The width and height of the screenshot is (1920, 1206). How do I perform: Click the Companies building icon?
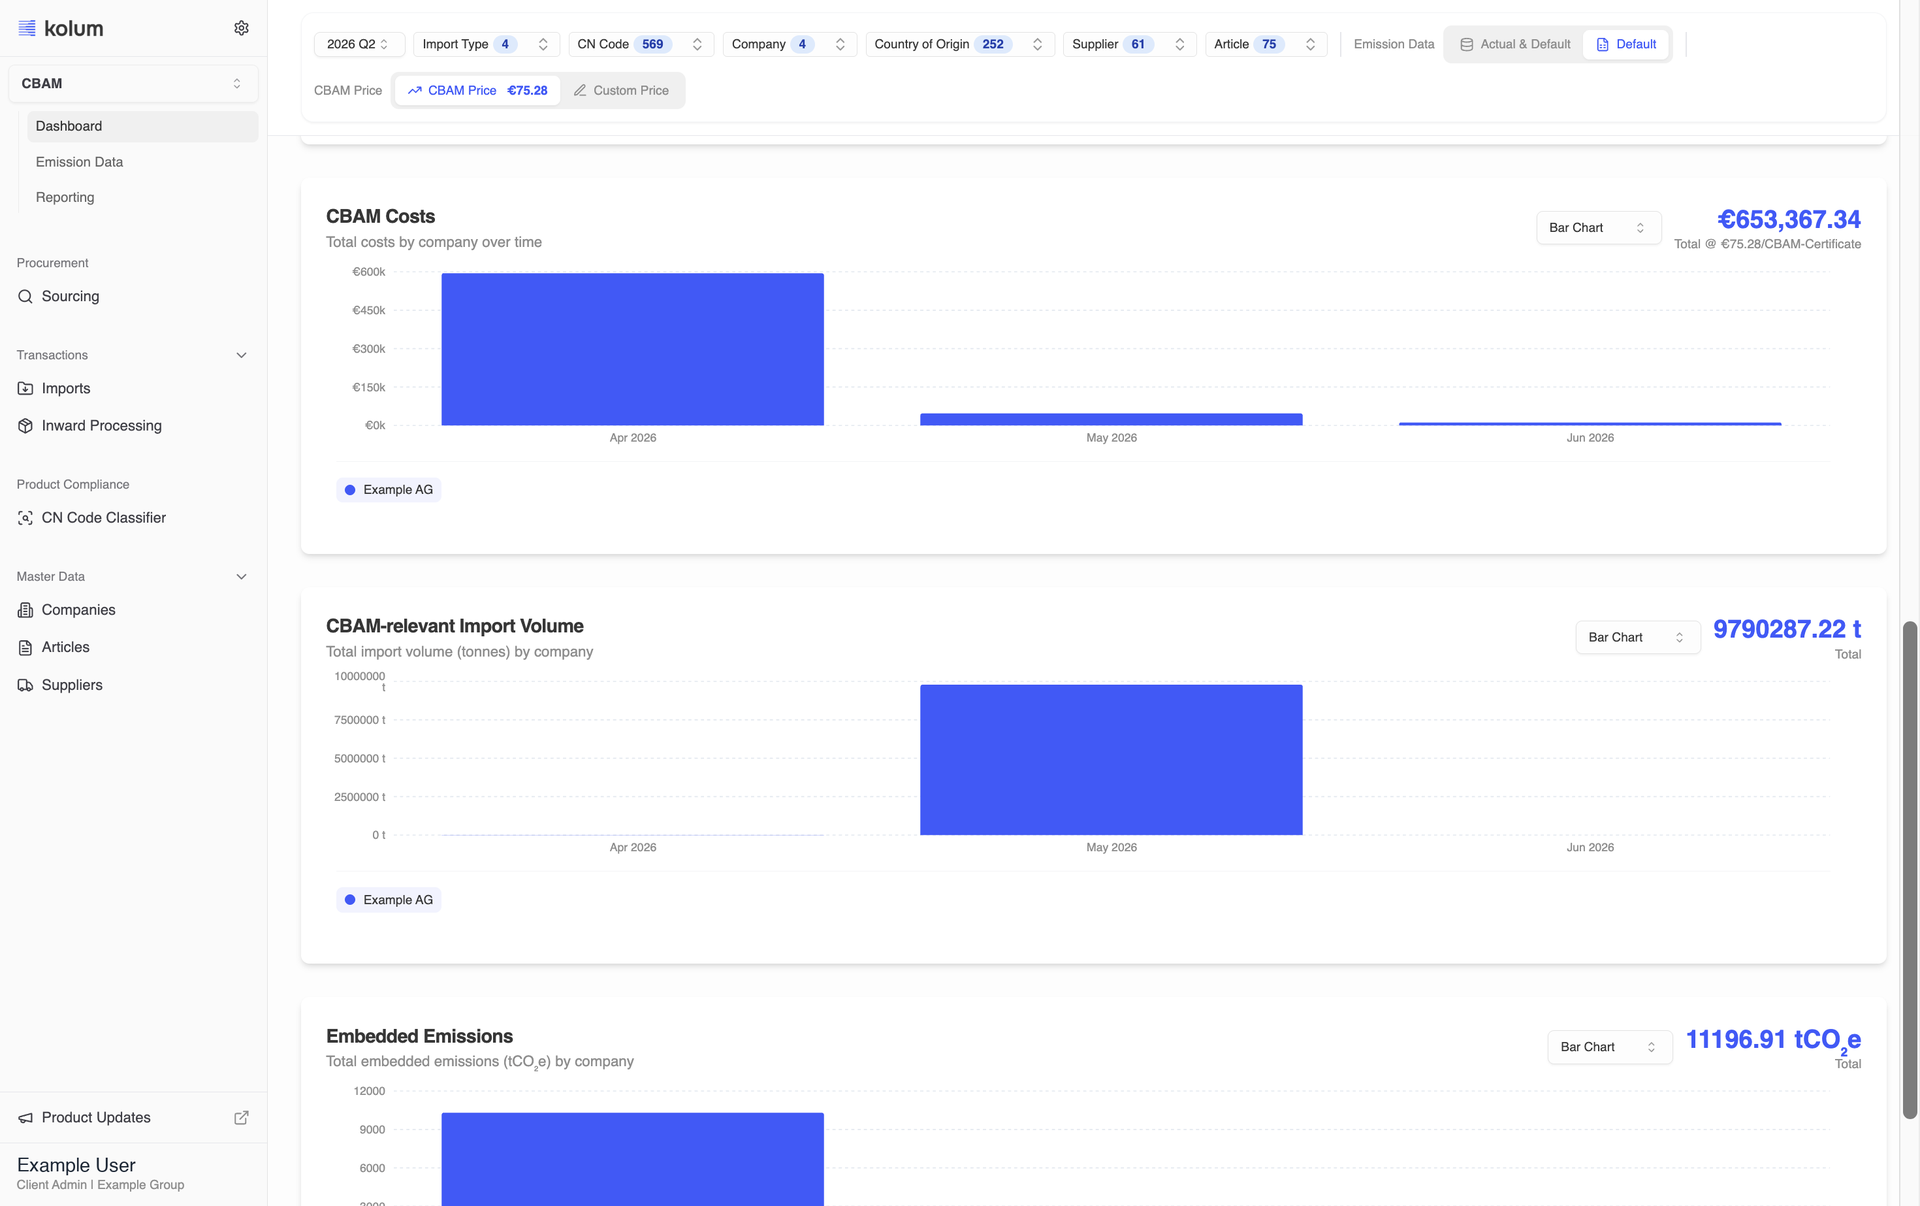[25, 610]
